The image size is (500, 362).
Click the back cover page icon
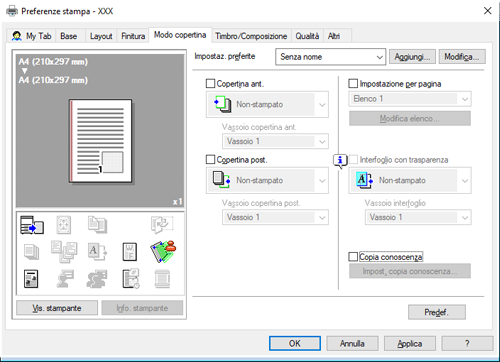click(x=221, y=180)
